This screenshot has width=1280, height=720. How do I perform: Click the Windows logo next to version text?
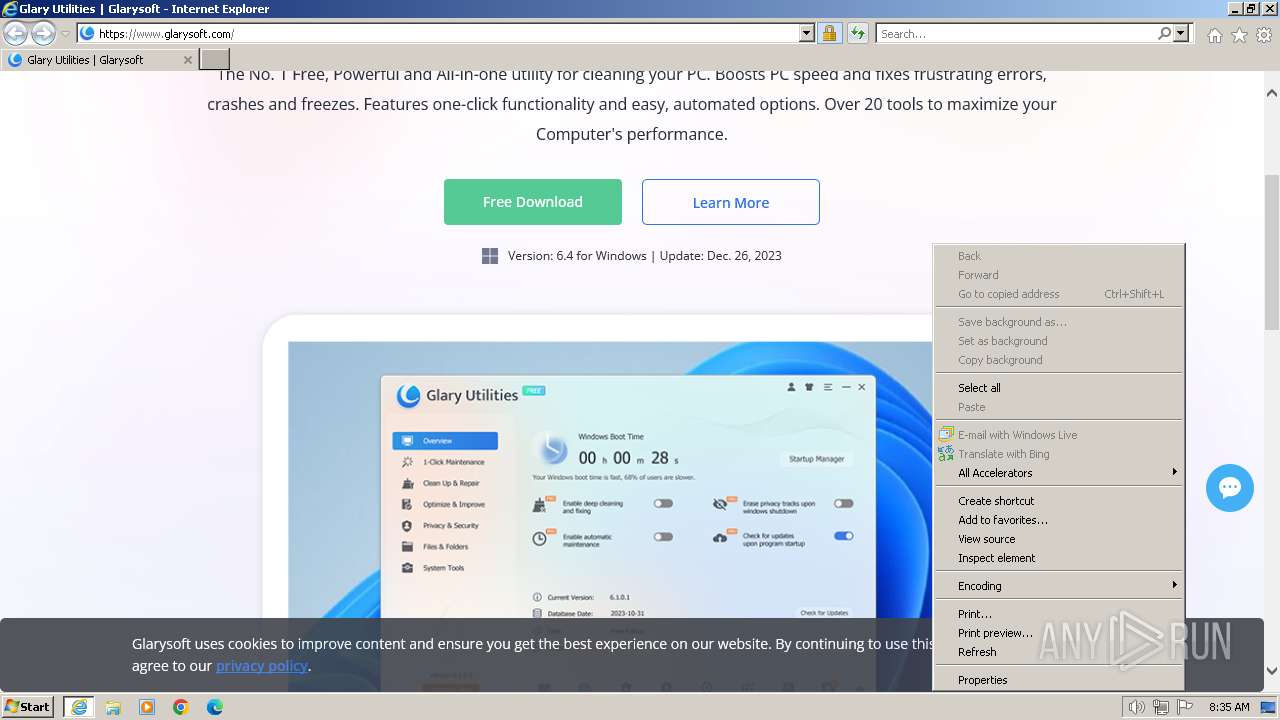tap(490, 256)
